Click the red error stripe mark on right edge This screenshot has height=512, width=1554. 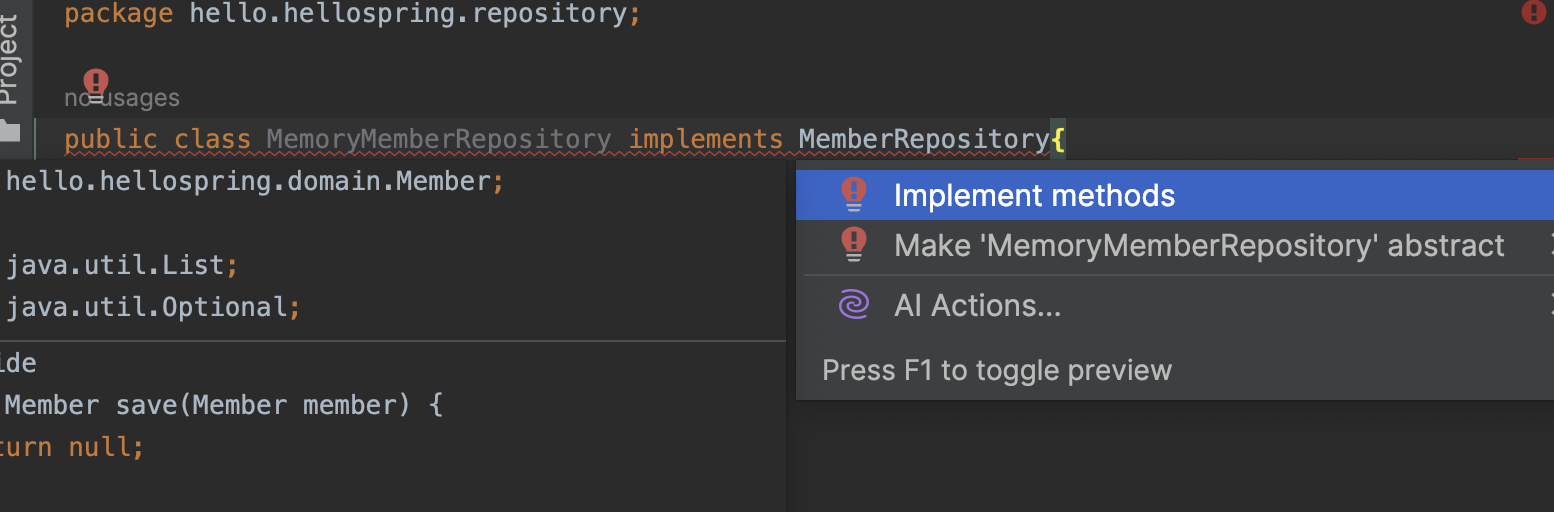[x=1535, y=158]
